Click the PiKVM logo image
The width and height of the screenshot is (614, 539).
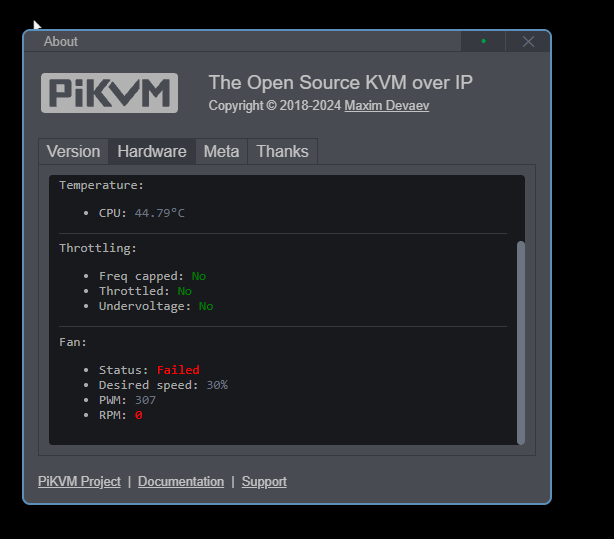[109, 93]
